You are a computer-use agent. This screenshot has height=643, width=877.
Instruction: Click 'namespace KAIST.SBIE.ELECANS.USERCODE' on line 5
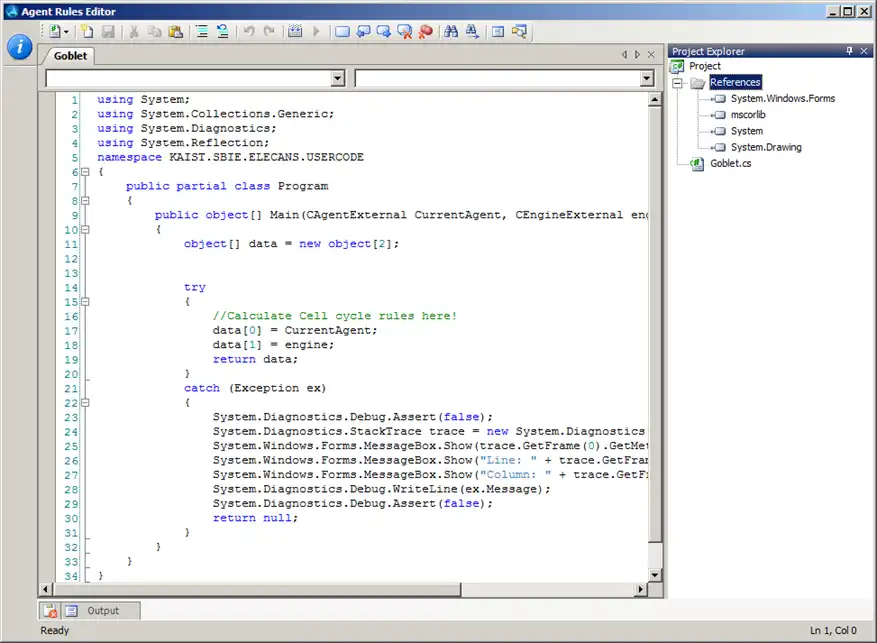230,157
